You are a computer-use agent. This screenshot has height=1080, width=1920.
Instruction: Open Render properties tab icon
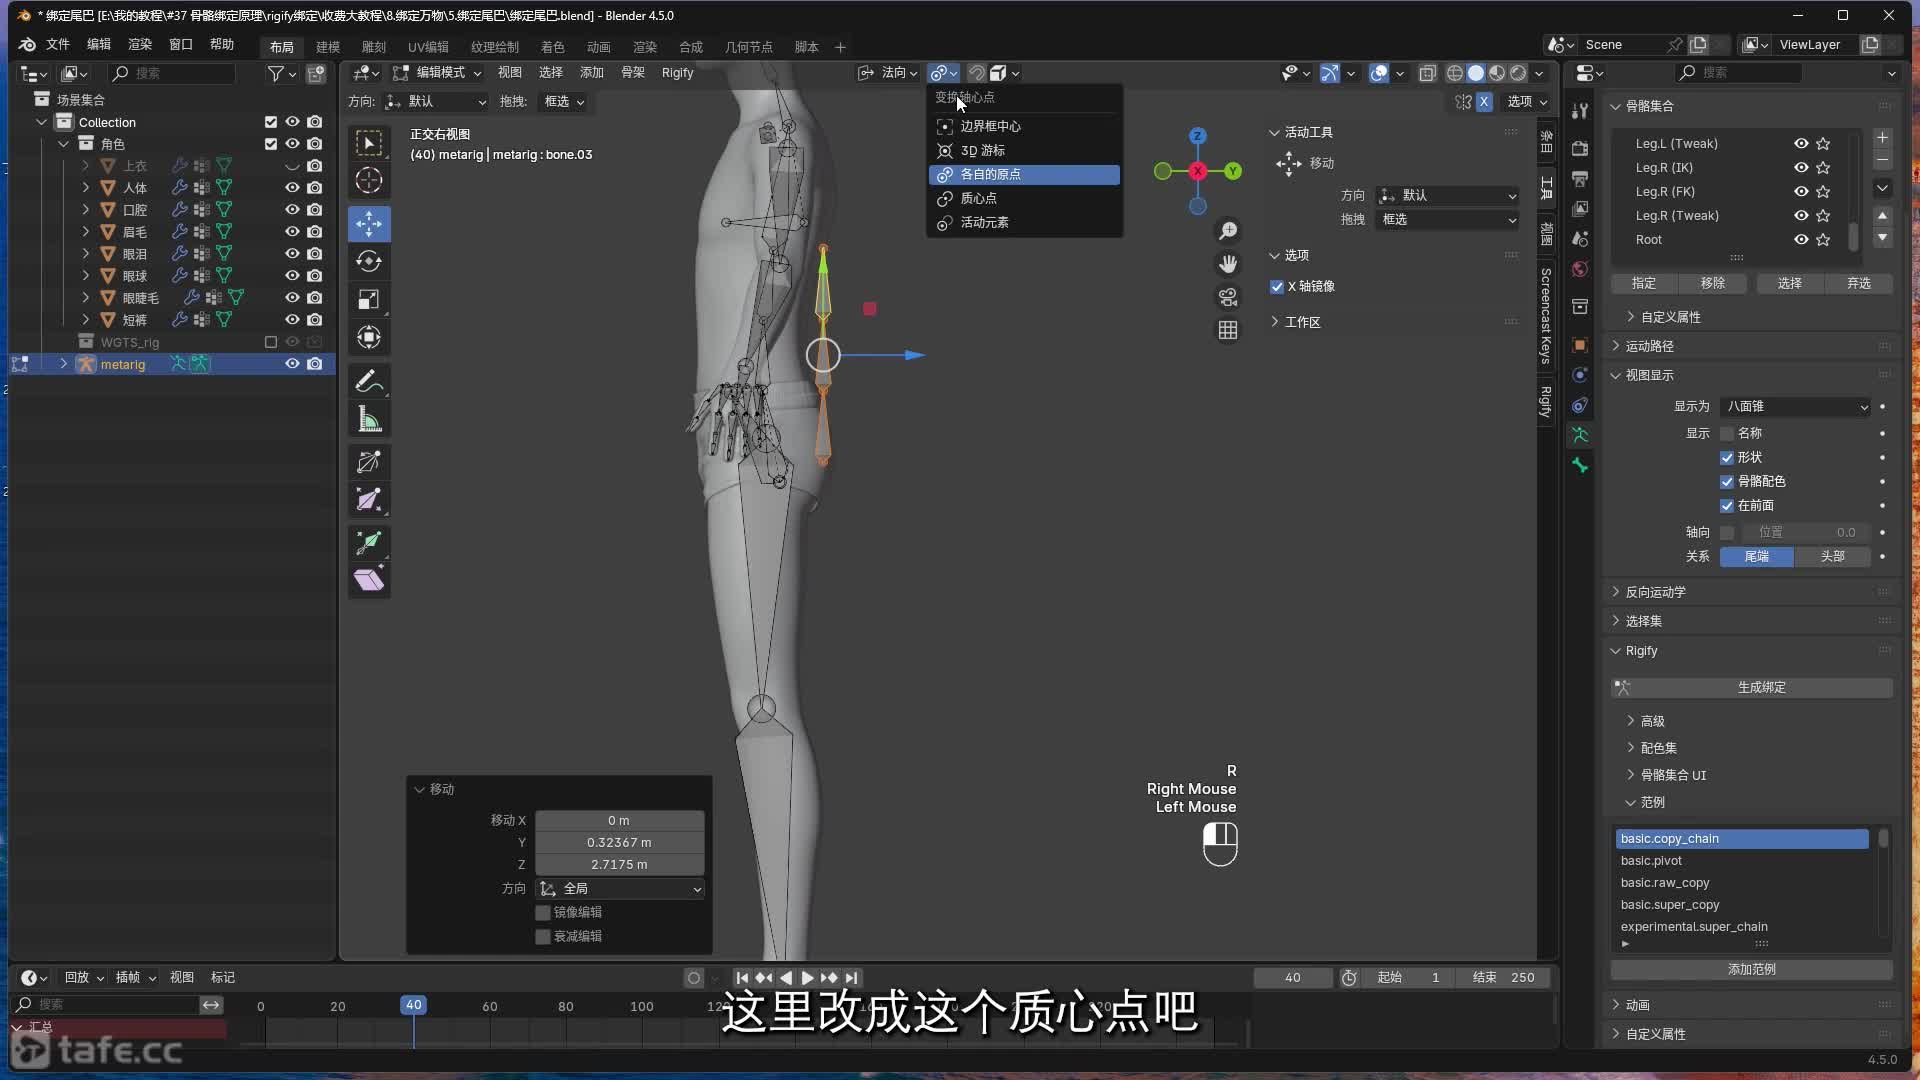pos(1580,149)
